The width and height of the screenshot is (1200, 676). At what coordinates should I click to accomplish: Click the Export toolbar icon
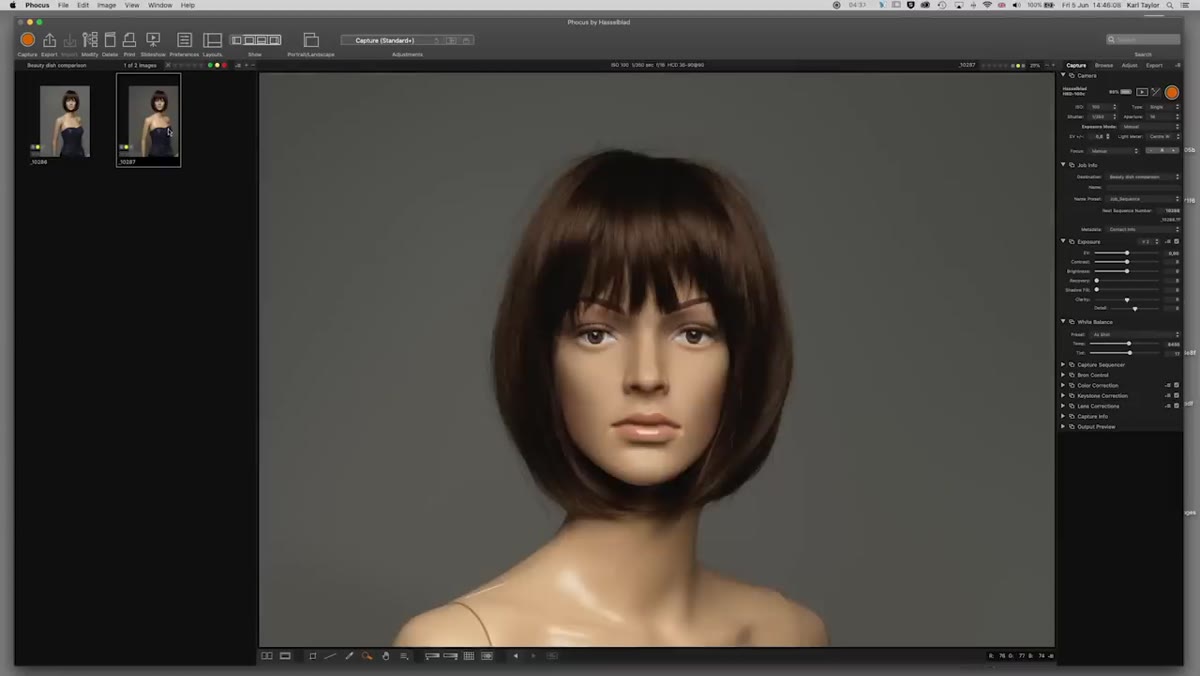(49, 40)
